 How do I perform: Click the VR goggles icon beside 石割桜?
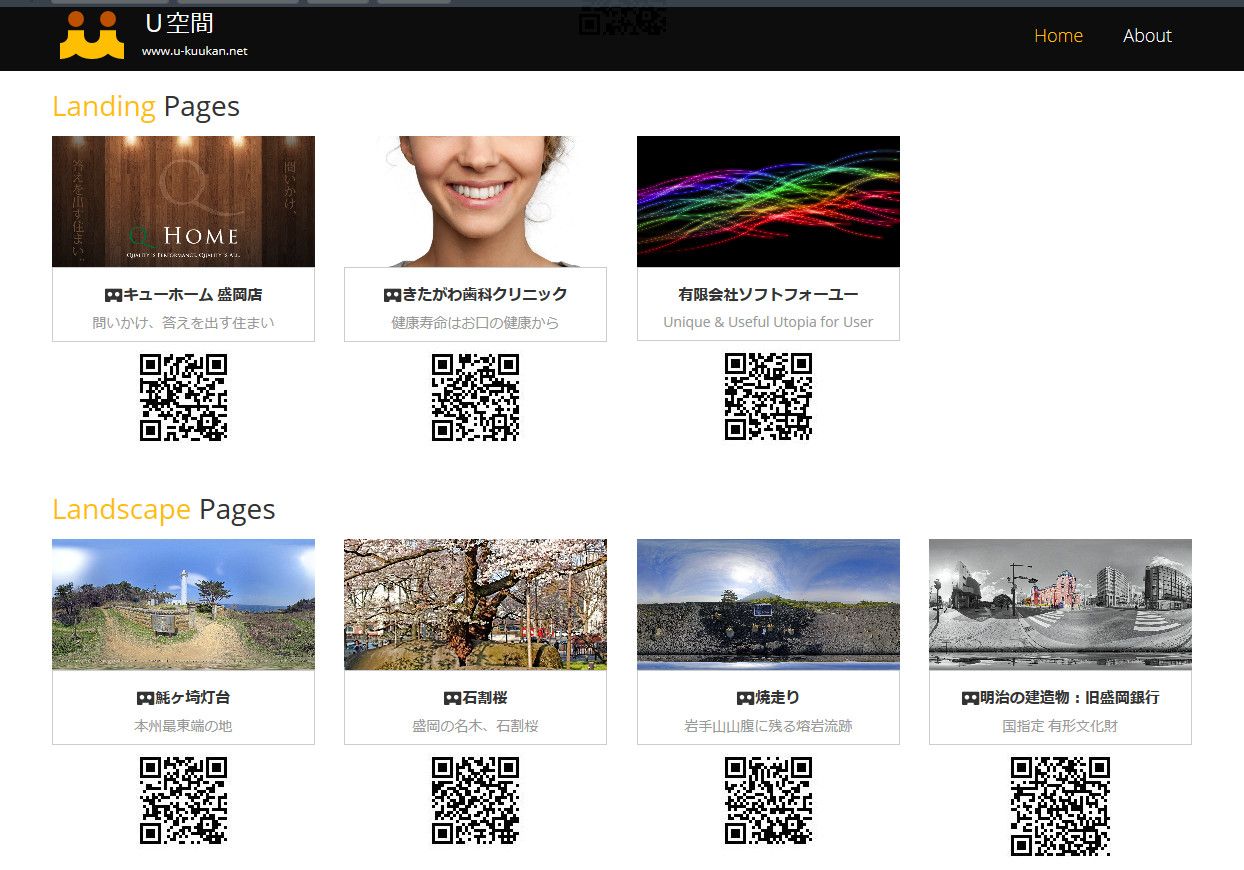(x=452, y=698)
